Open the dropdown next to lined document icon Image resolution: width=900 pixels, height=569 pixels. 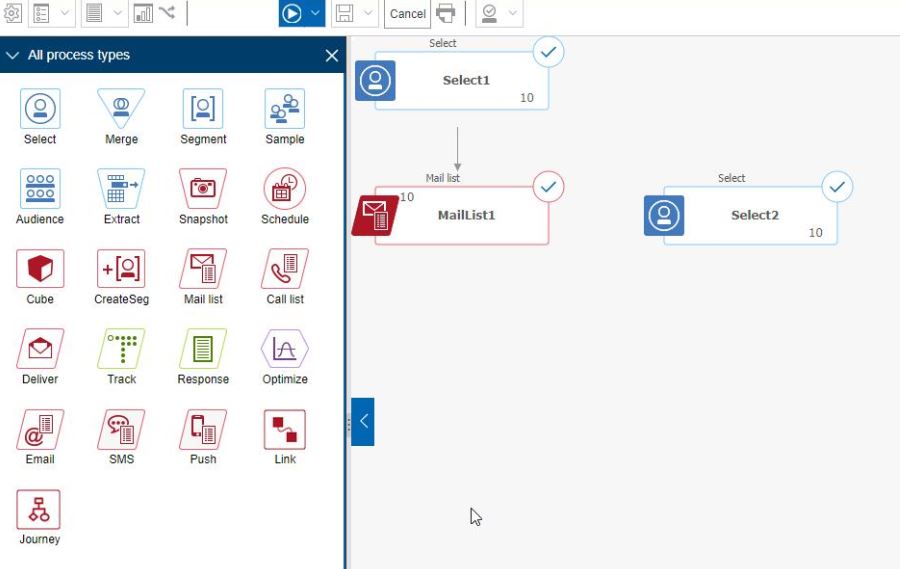coord(118,13)
